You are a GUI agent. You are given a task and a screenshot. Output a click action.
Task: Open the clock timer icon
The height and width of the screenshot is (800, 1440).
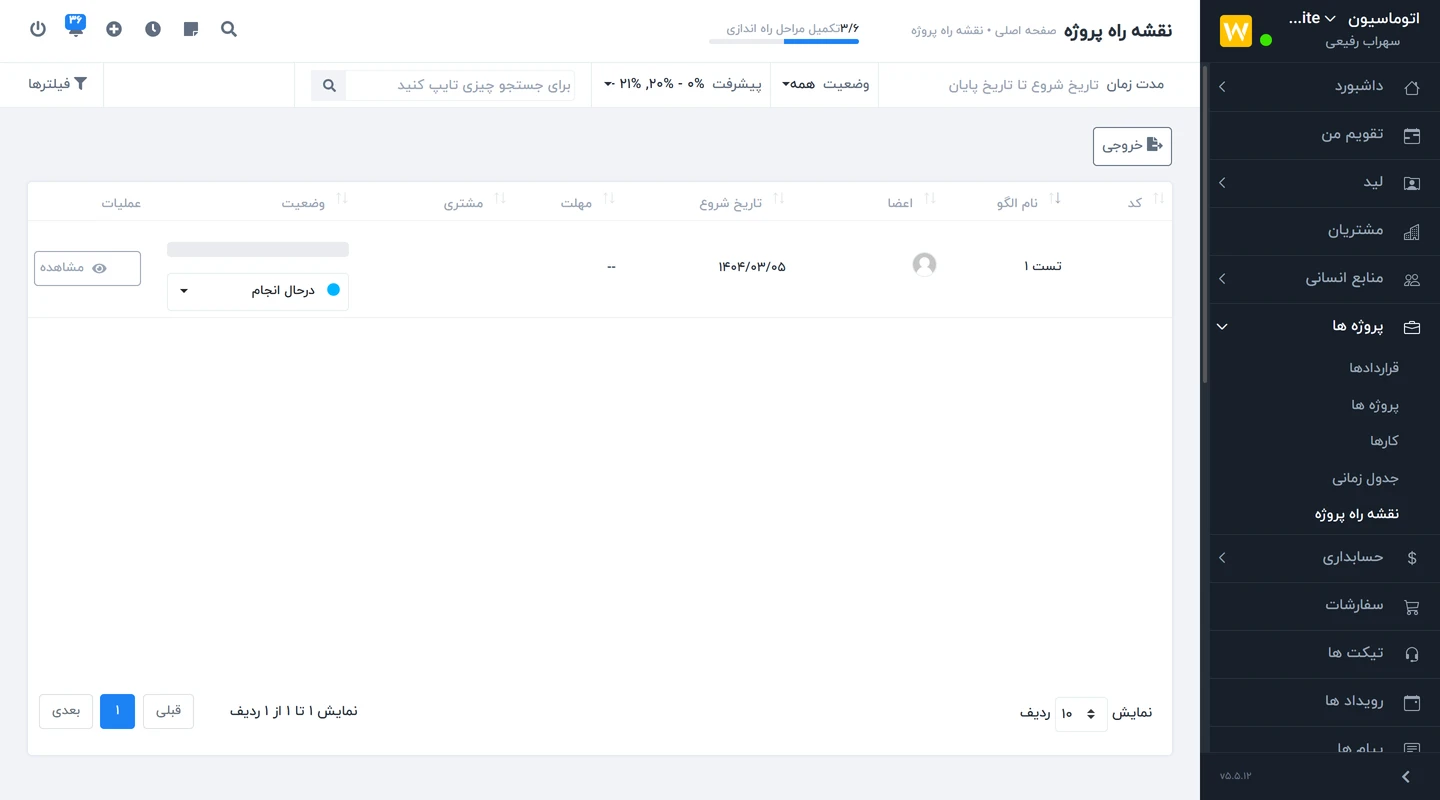coord(153,29)
